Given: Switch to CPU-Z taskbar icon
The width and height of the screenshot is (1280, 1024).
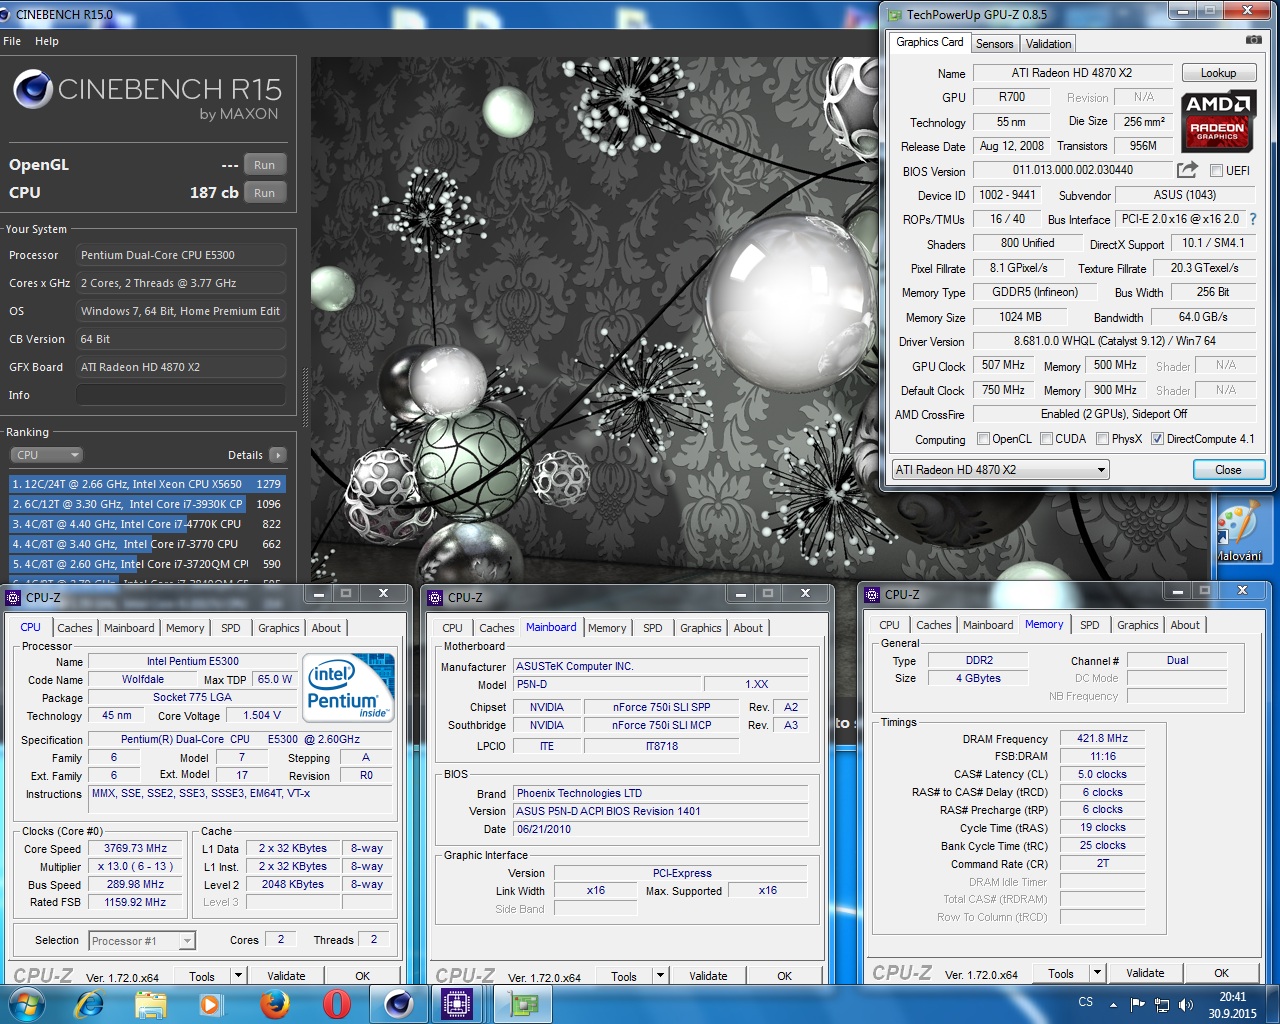Looking at the screenshot, I should [x=458, y=1003].
